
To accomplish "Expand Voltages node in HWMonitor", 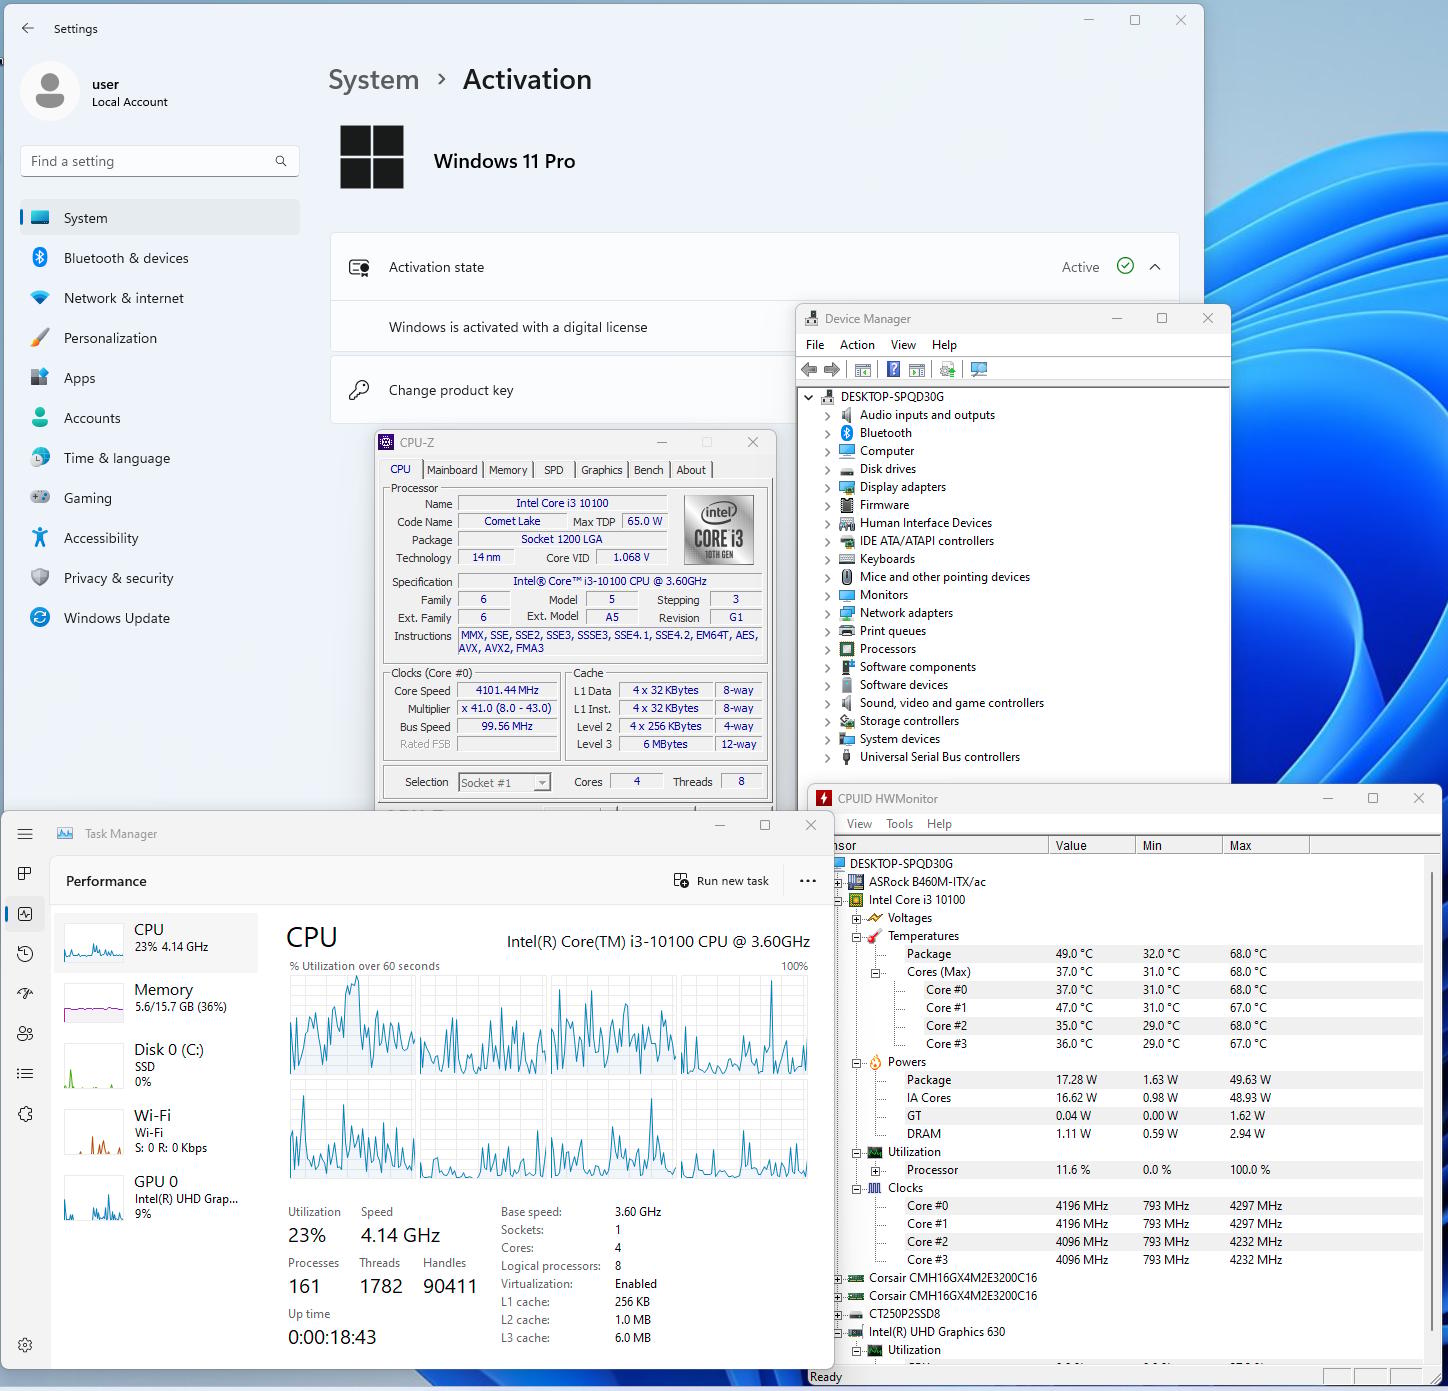I will coord(857,919).
